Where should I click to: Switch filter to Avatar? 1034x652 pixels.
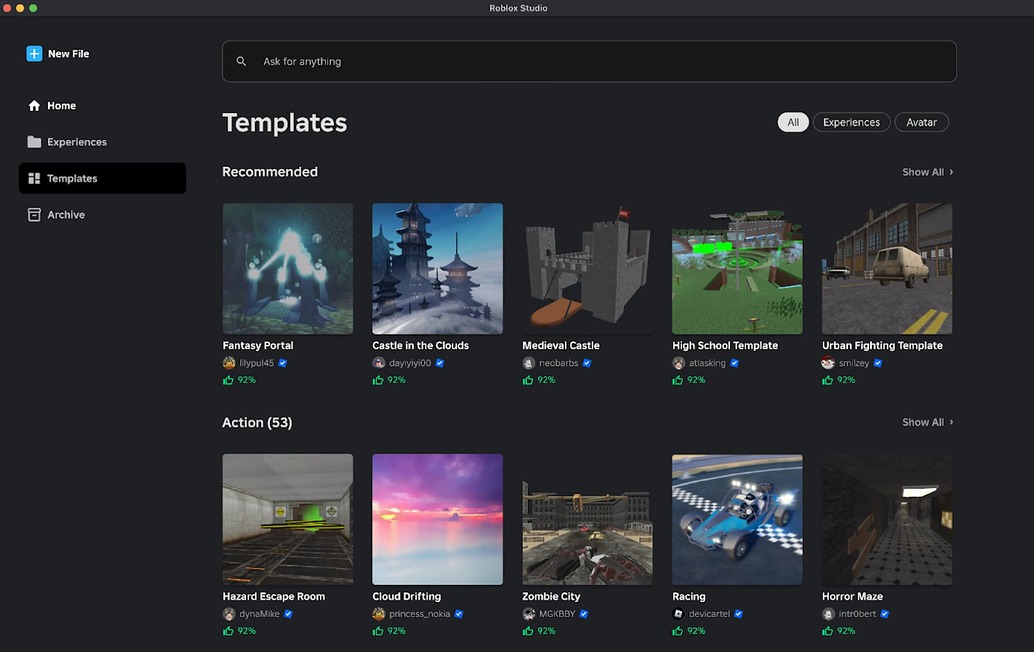[921, 121]
